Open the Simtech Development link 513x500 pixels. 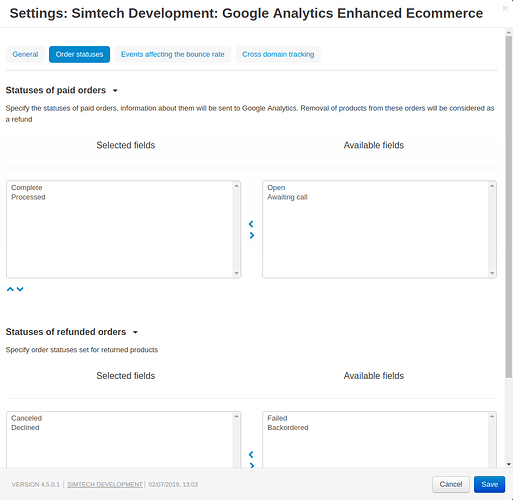click(105, 484)
